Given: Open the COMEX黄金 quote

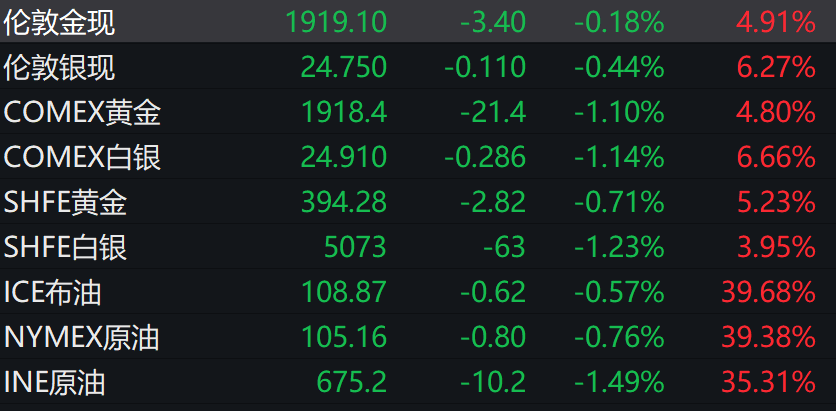Looking at the screenshot, I should (82, 112).
